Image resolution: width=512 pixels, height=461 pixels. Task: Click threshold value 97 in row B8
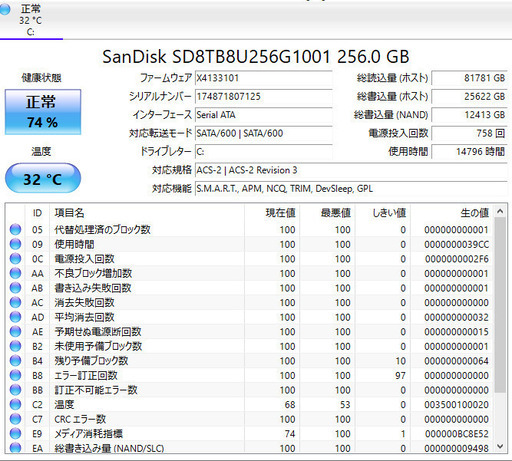[400, 375]
